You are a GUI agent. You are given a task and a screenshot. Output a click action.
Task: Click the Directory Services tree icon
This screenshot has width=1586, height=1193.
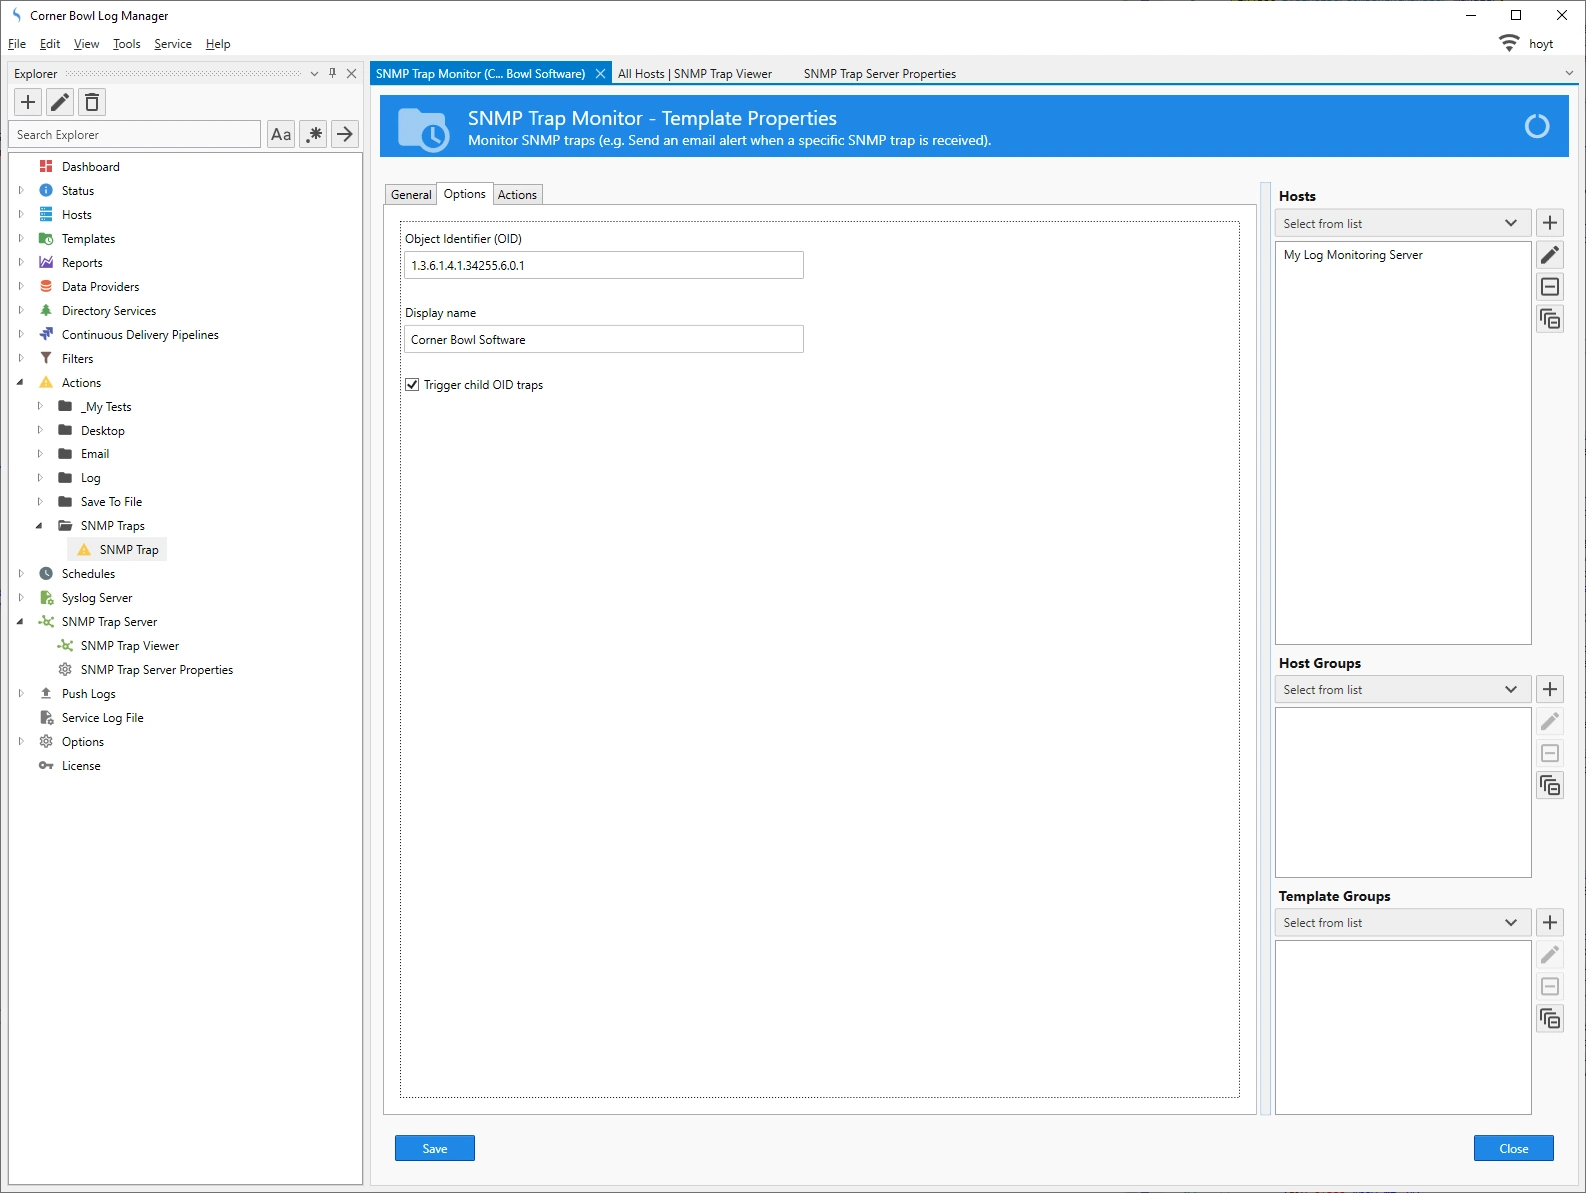click(46, 310)
